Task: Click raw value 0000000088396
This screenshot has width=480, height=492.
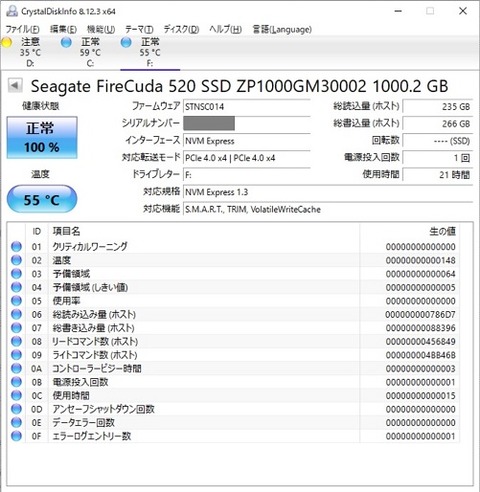Action: coord(421,328)
